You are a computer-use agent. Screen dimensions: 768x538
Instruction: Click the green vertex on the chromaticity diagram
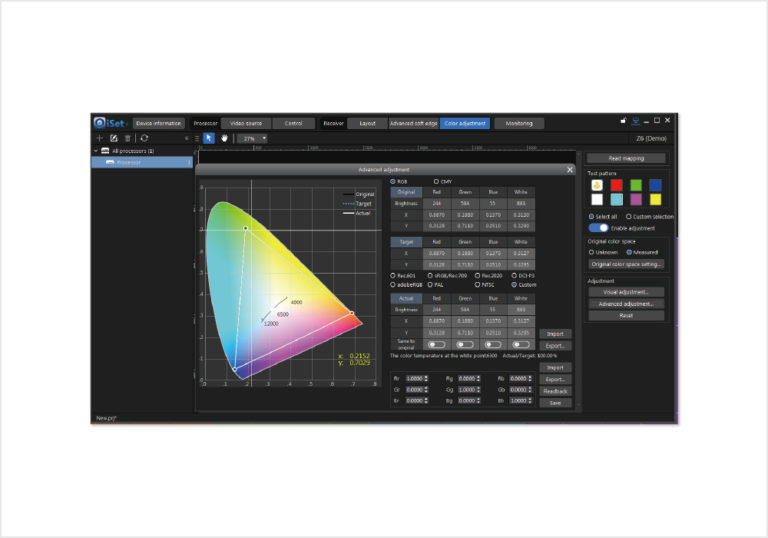[x=246, y=228]
